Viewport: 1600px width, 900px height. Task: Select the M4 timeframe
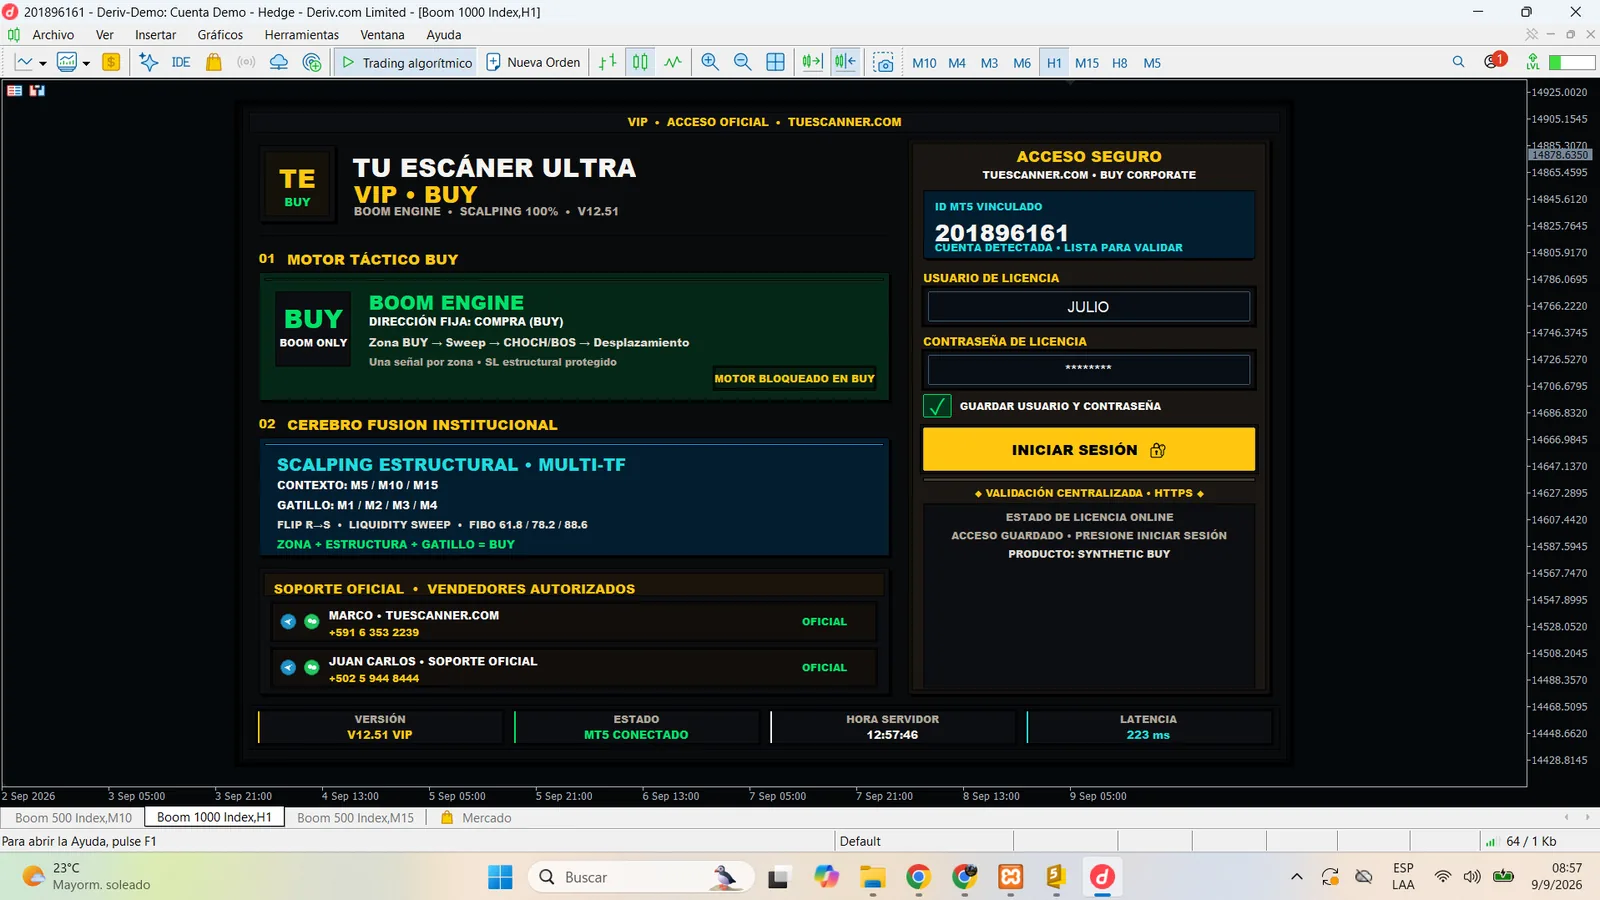957,63
